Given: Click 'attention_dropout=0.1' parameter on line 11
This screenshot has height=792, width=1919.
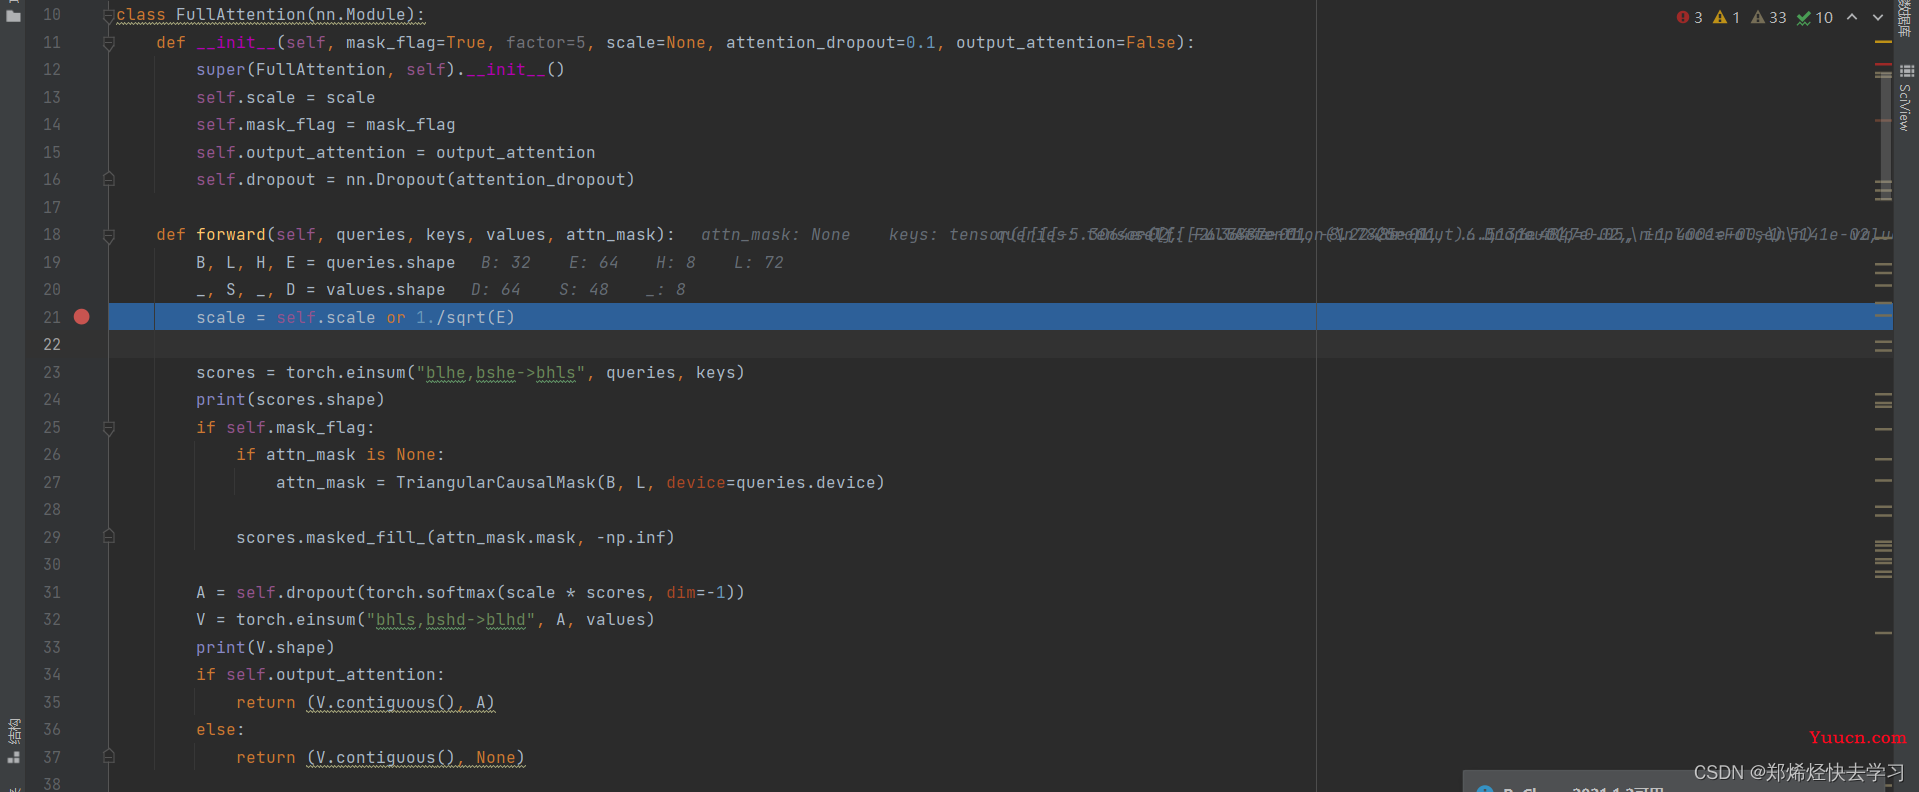Looking at the screenshot, I should (x=831, y=43).
